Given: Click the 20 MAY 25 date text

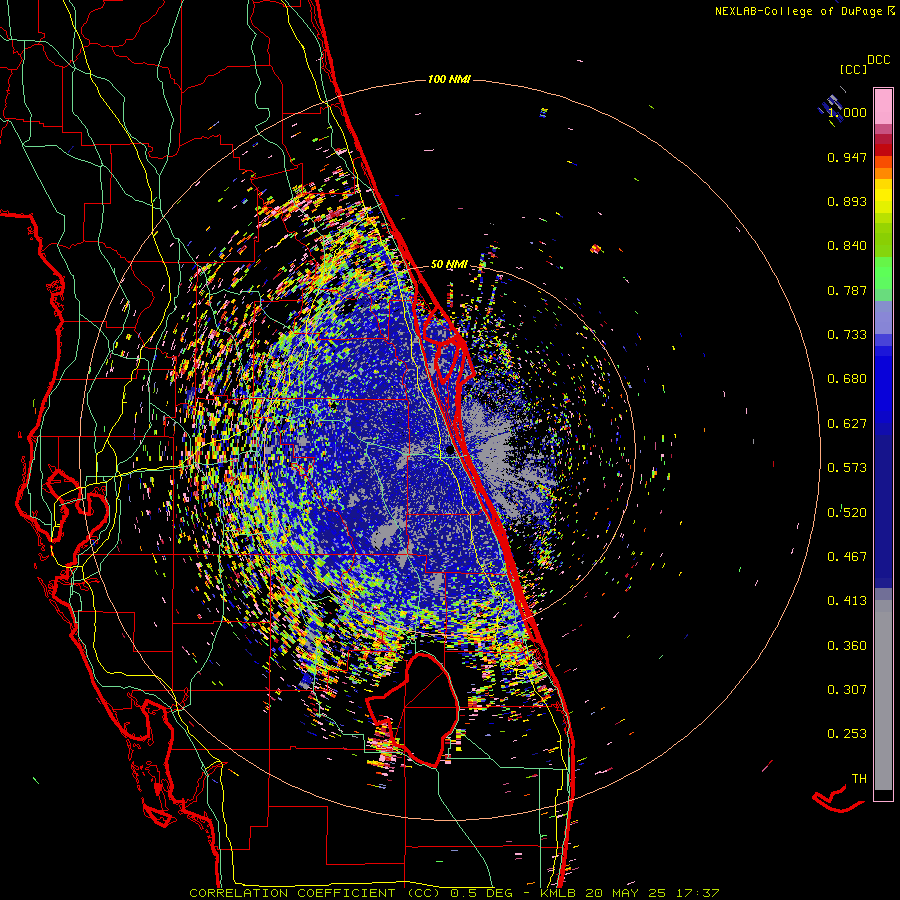Looking at the screenshot, I should tap(624, 893).
